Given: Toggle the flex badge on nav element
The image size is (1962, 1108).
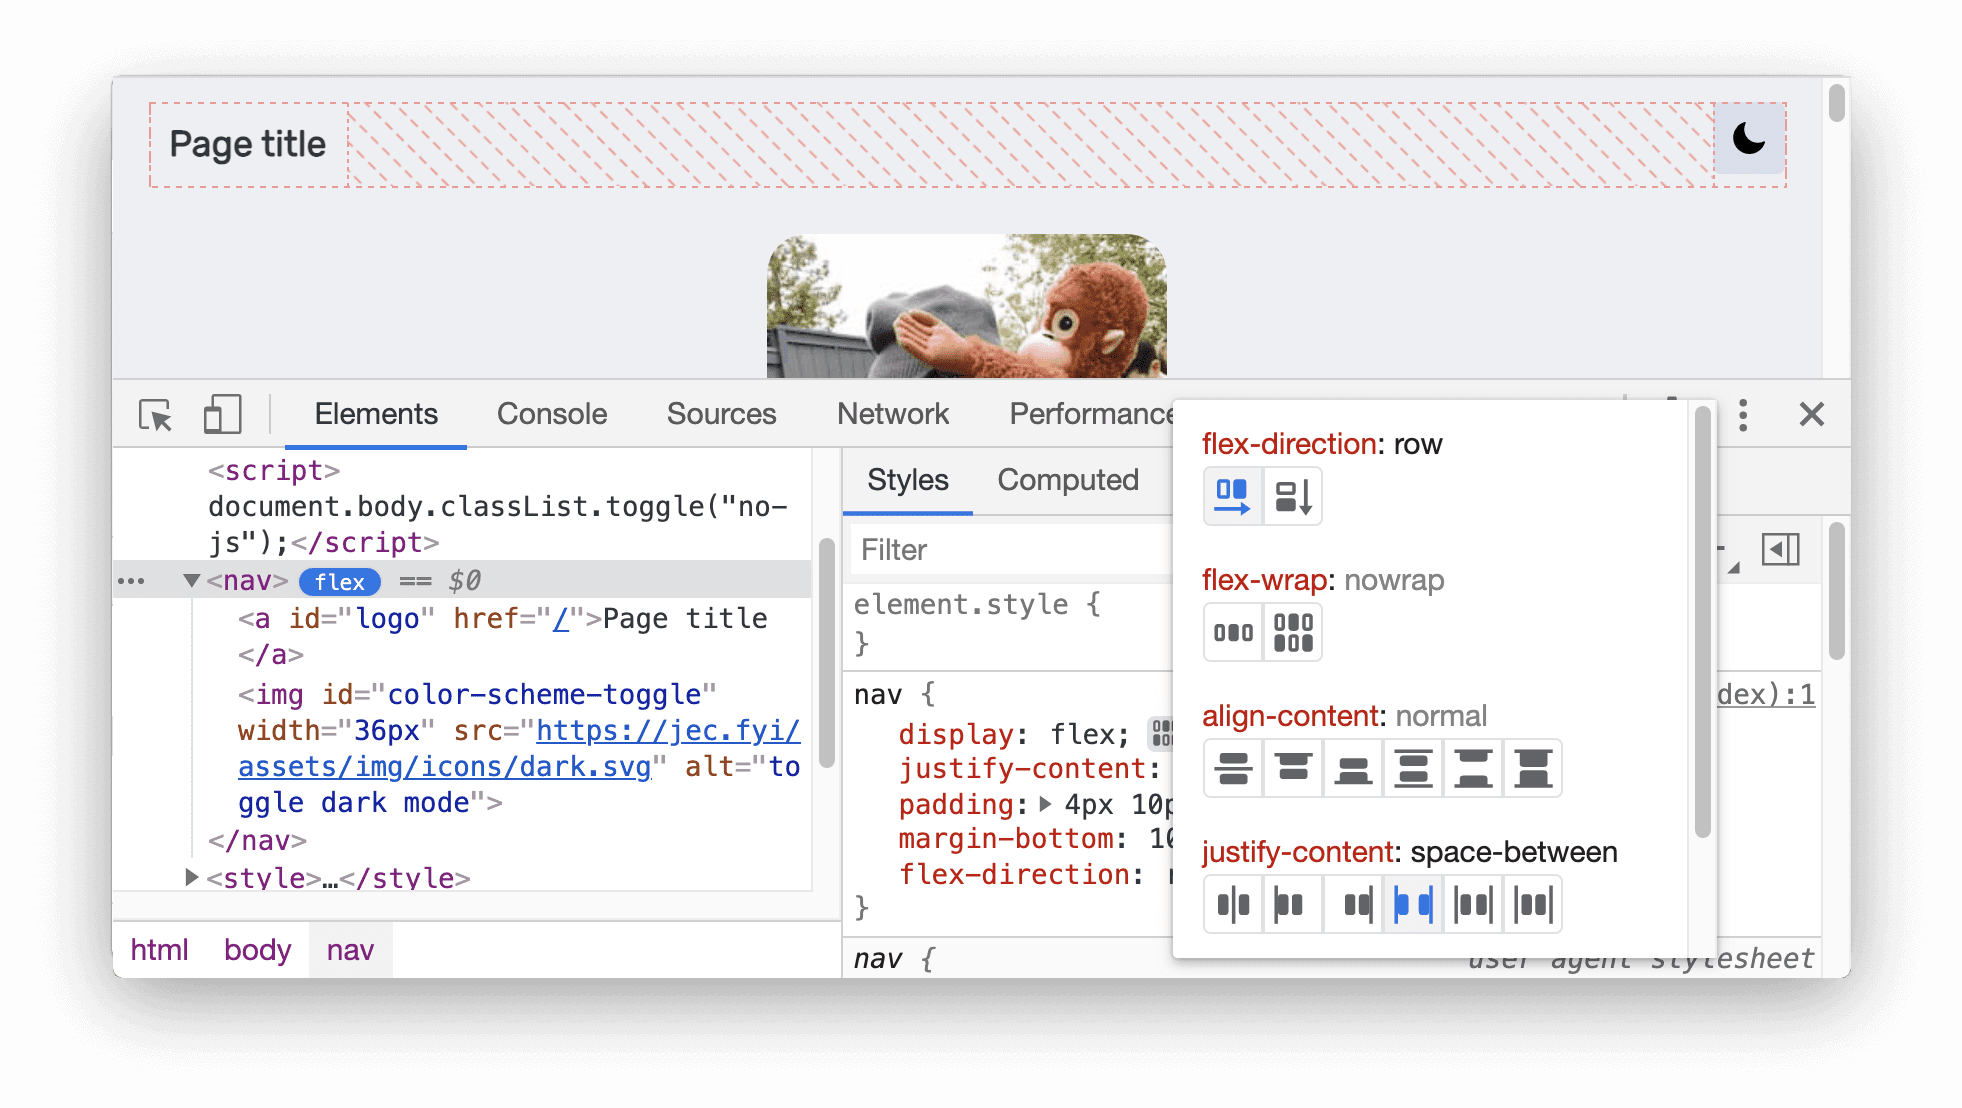Looking at the screenshot, I should (x=336, y=581).
